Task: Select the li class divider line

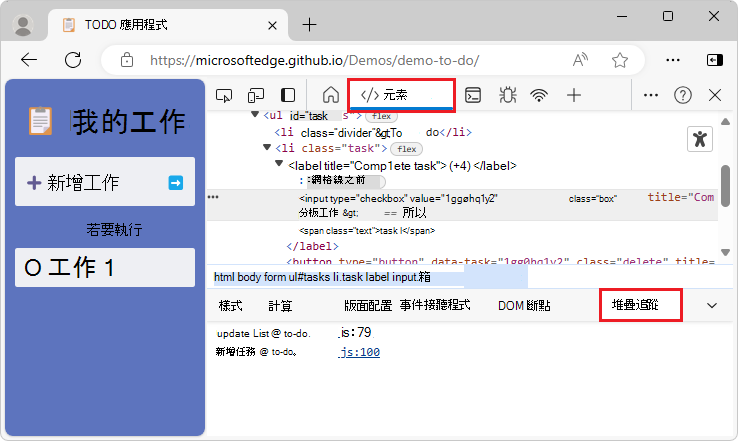Action: [373, 132]
